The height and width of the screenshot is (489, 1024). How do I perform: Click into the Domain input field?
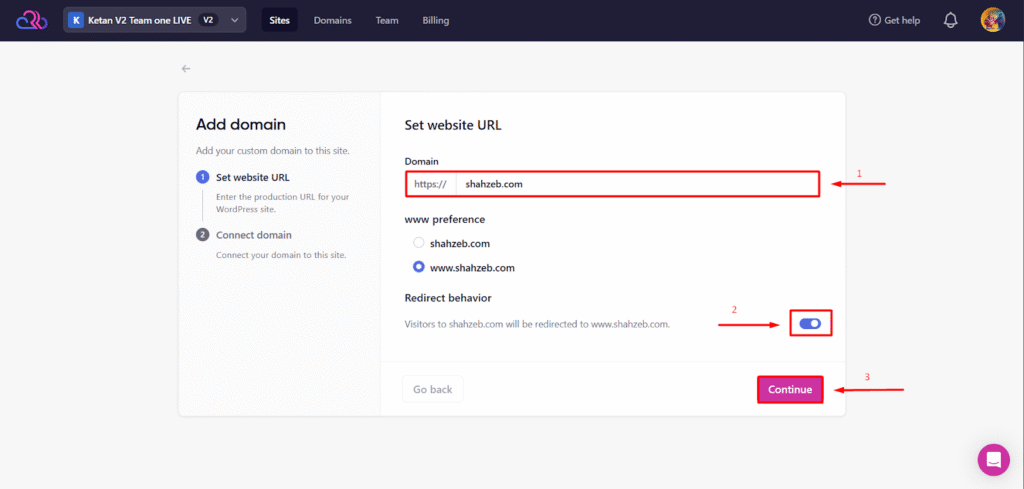click(x=635, y=184)
